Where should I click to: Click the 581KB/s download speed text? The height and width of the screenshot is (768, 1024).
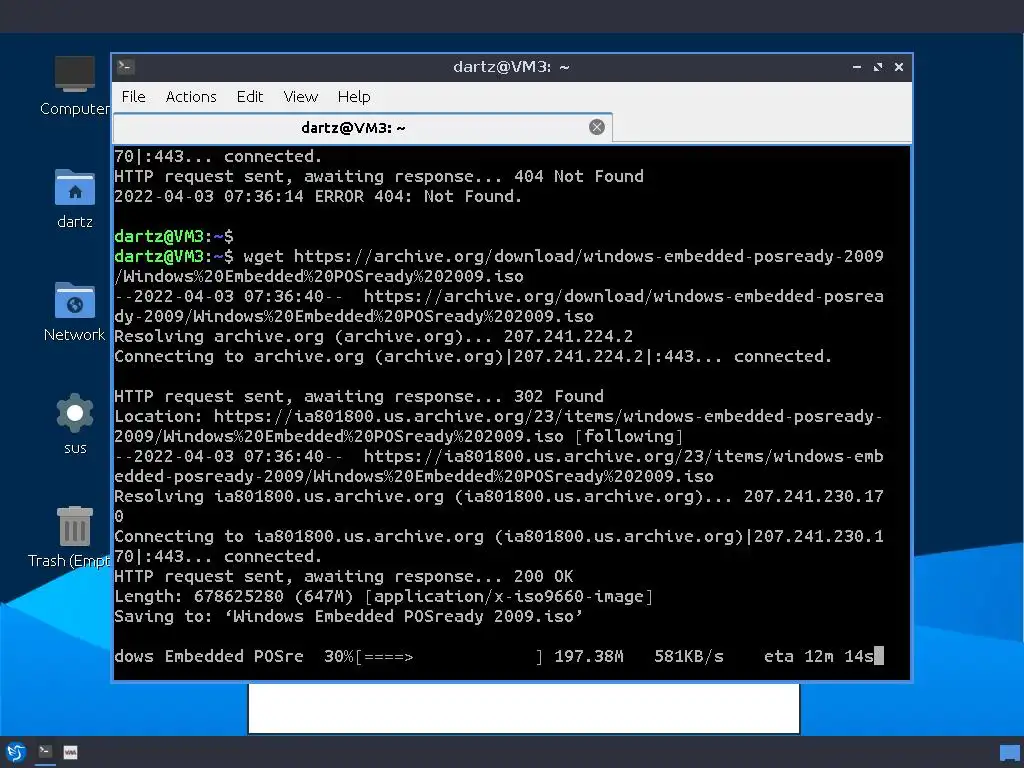[x=688, y=656]
